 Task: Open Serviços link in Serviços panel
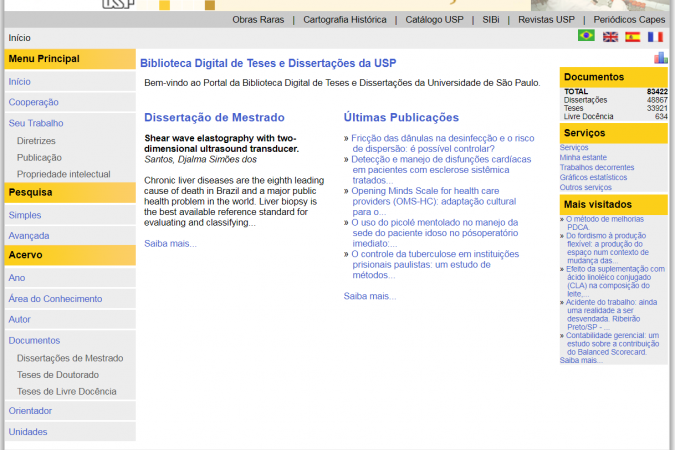coord(574,148)
